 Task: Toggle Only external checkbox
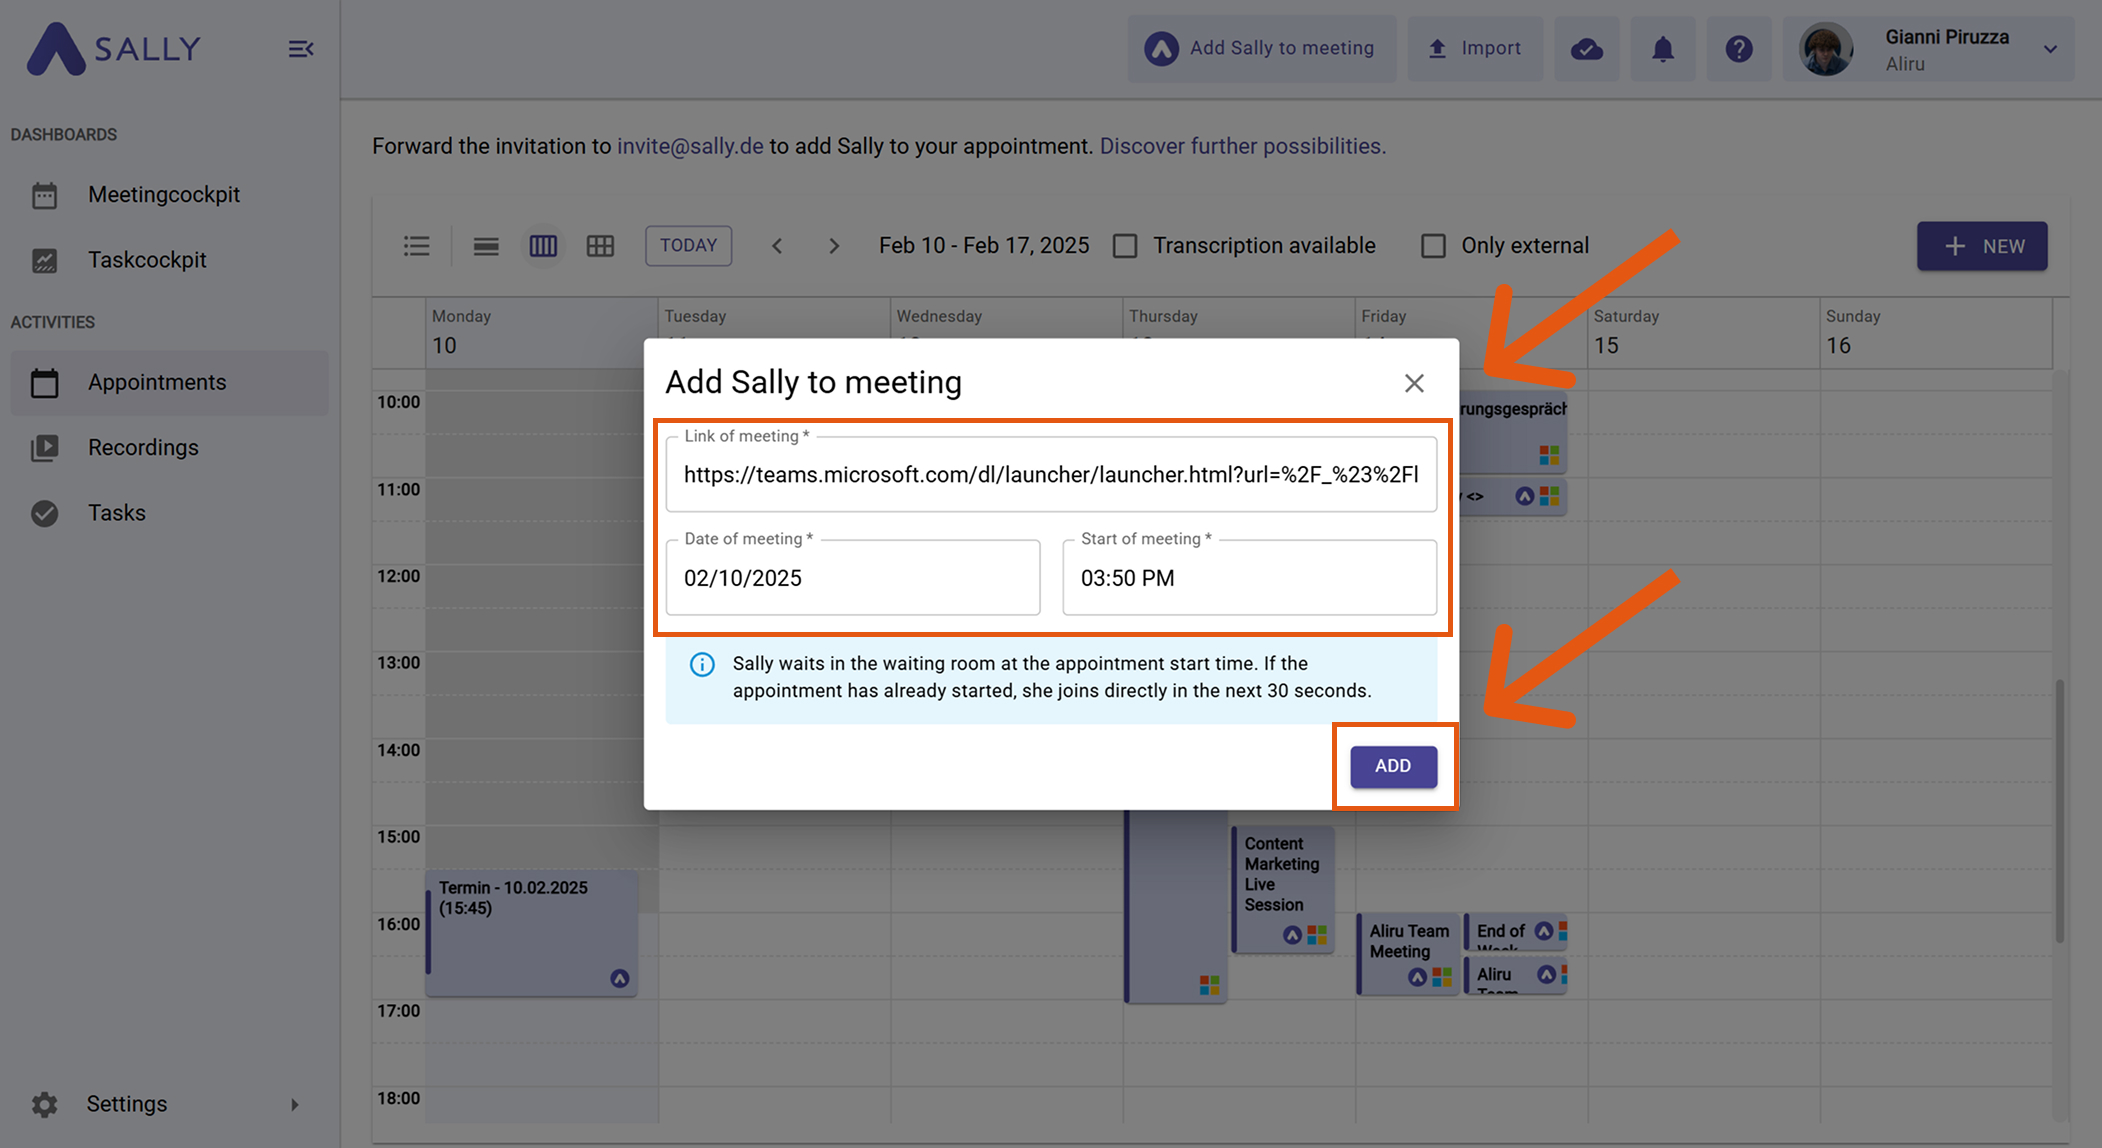(1433, 246)
